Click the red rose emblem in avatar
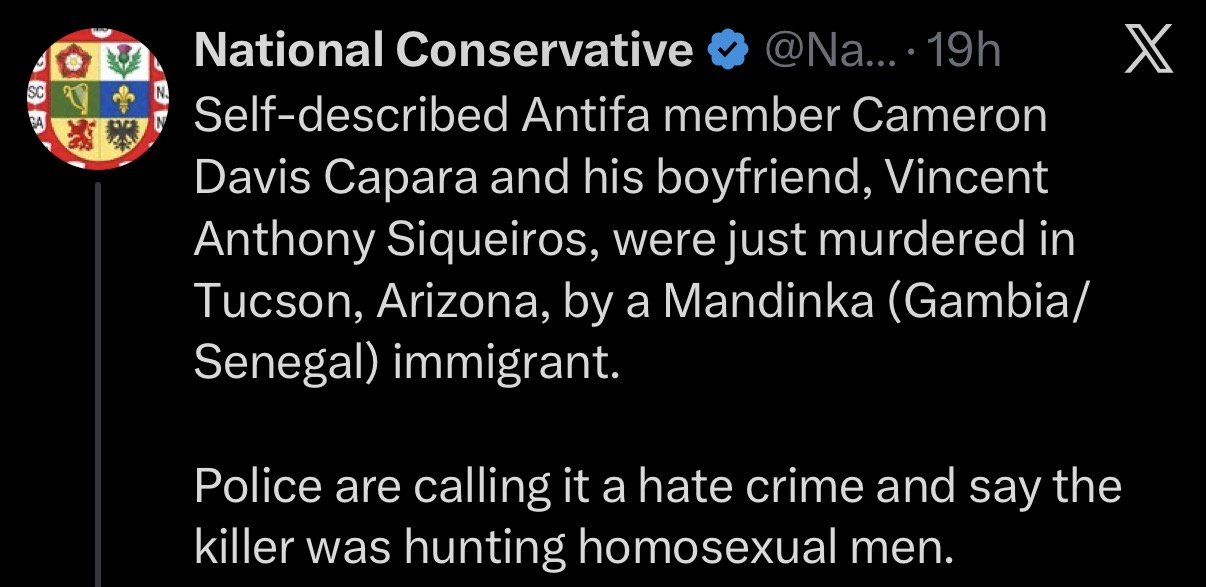 click(x=73, y=62)
